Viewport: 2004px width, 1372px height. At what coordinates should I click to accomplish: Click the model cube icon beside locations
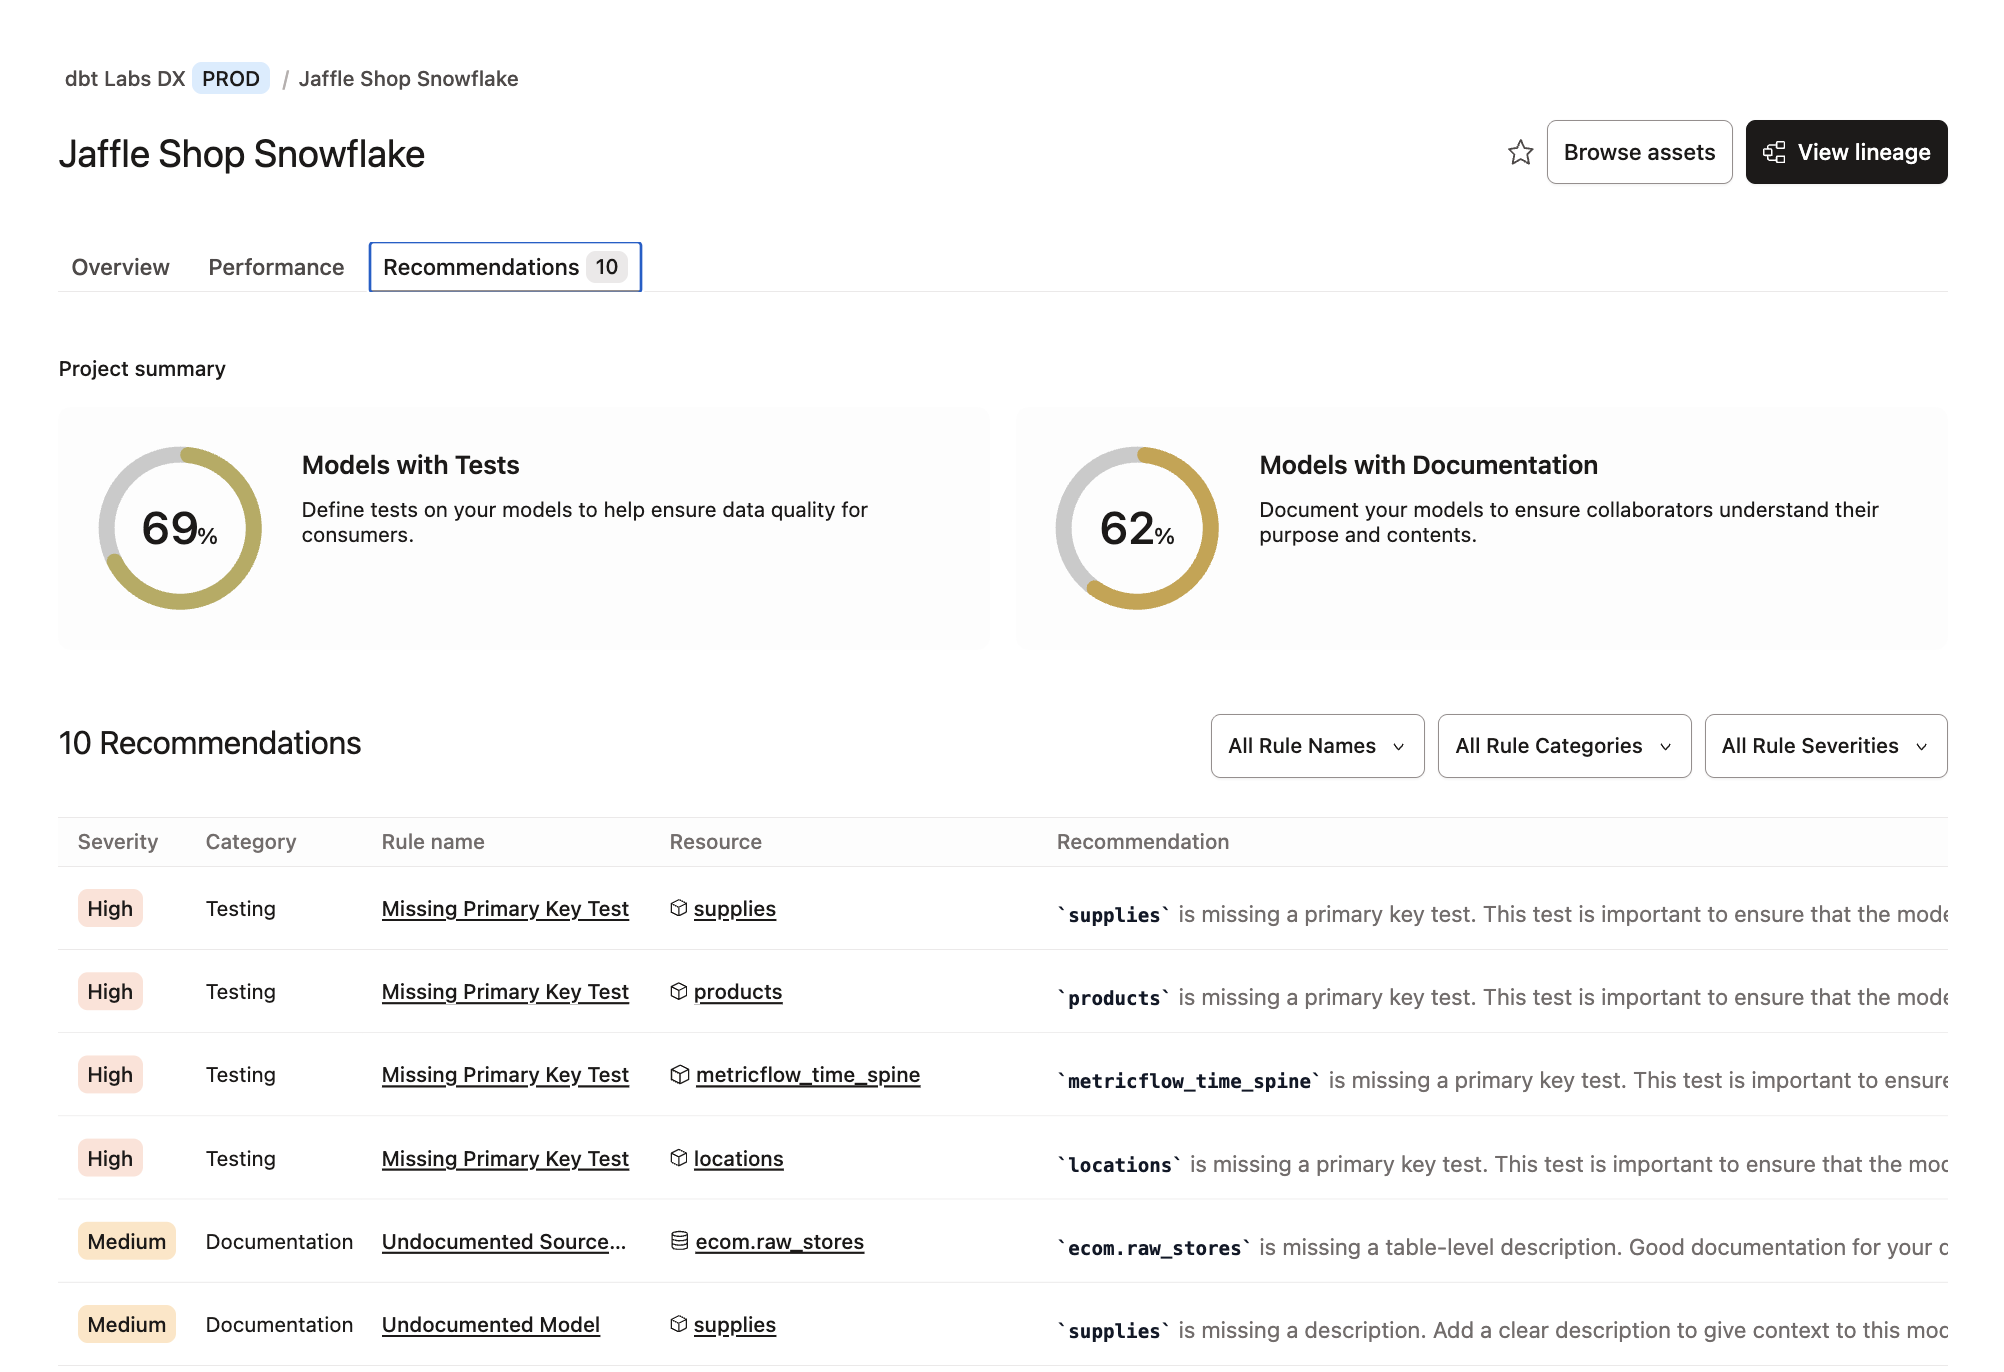click(x=679, y=1158)
